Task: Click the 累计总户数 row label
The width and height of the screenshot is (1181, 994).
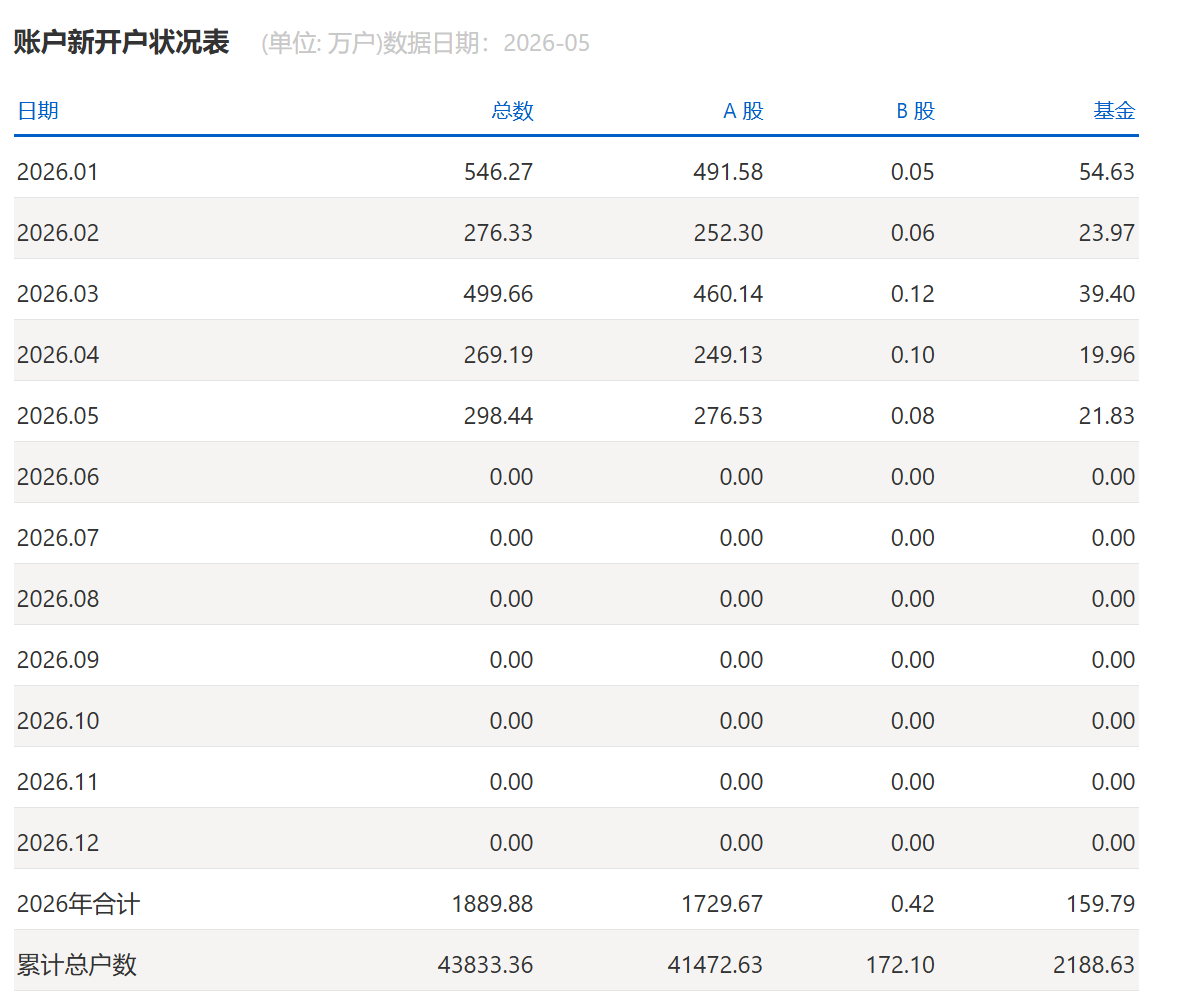Action: (77, 965)
